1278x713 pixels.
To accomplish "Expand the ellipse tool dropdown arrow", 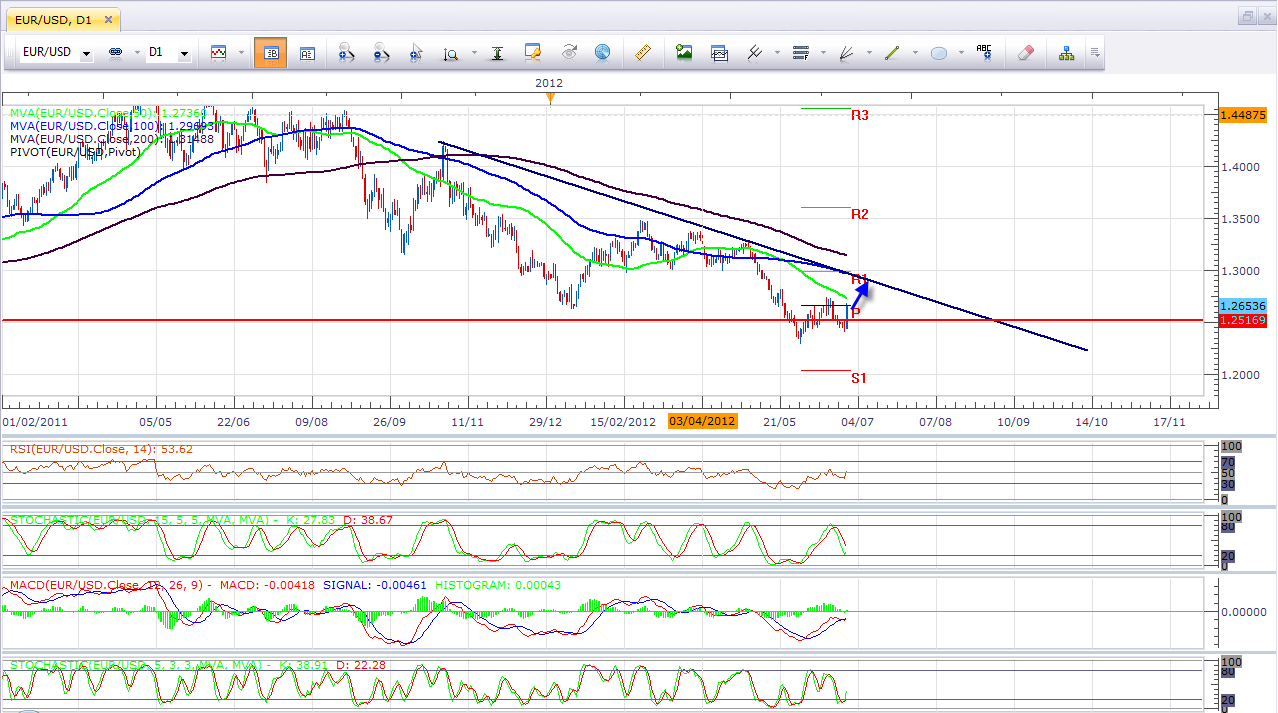I will [960, 53].
